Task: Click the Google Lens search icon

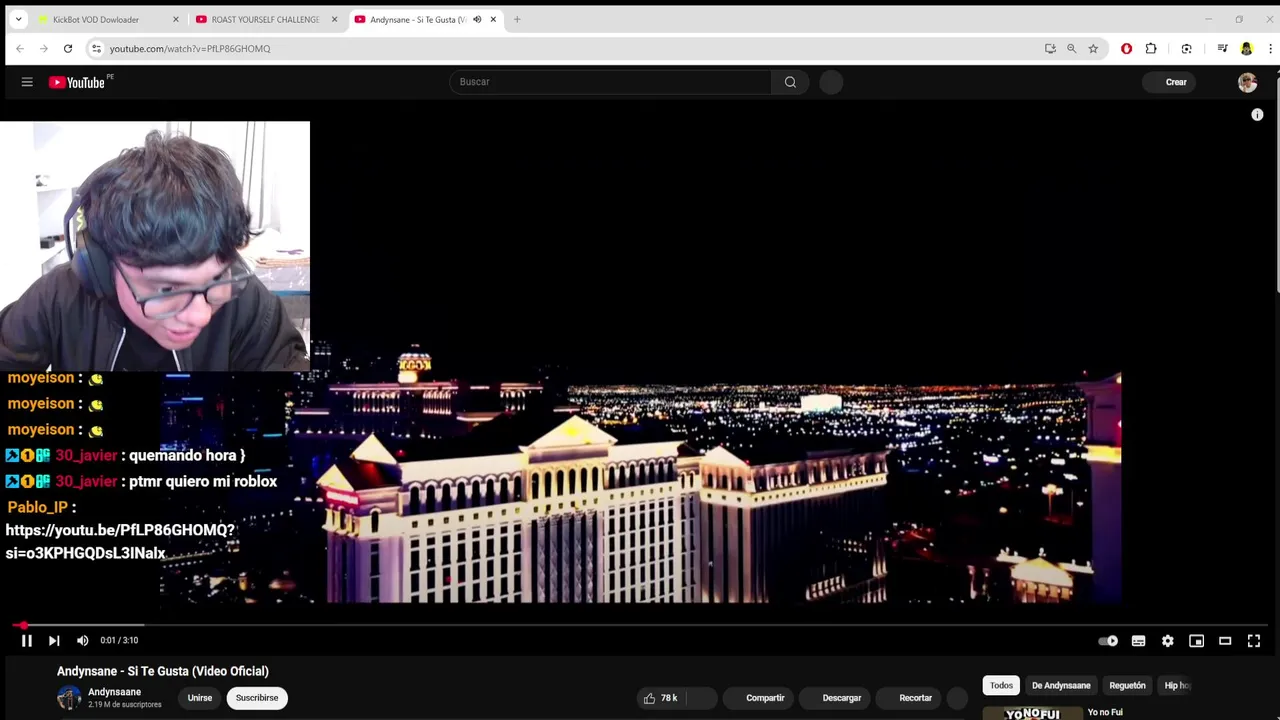Action: click(x=1186, y=48)
